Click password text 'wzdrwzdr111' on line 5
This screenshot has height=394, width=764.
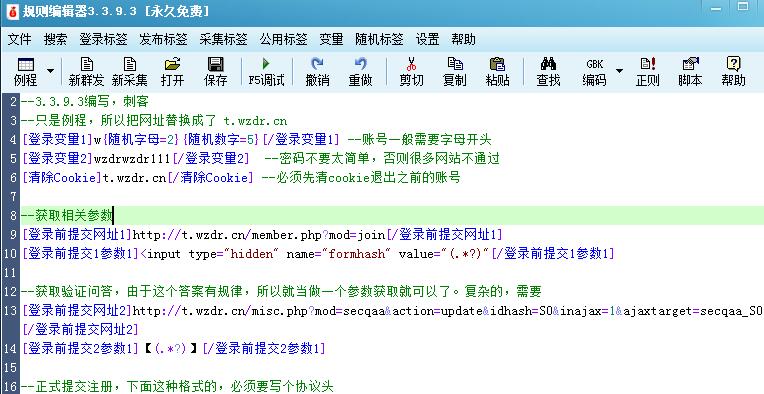[133, 159]
